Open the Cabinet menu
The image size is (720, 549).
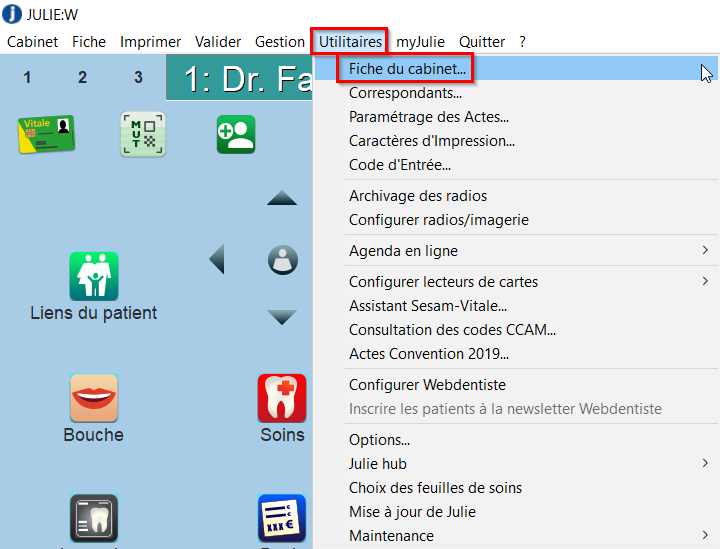[x=33, y=42]
